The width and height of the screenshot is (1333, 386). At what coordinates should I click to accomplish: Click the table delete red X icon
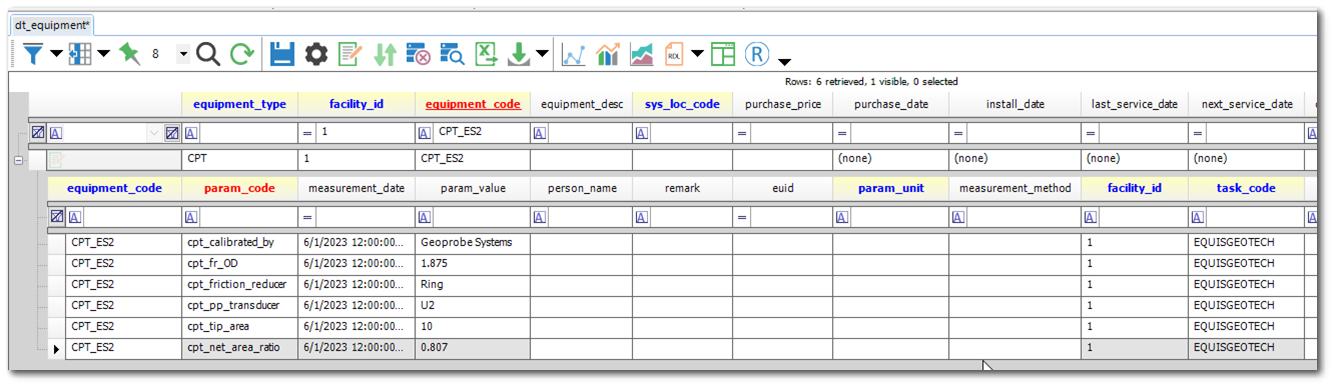(x=418, y=54)
